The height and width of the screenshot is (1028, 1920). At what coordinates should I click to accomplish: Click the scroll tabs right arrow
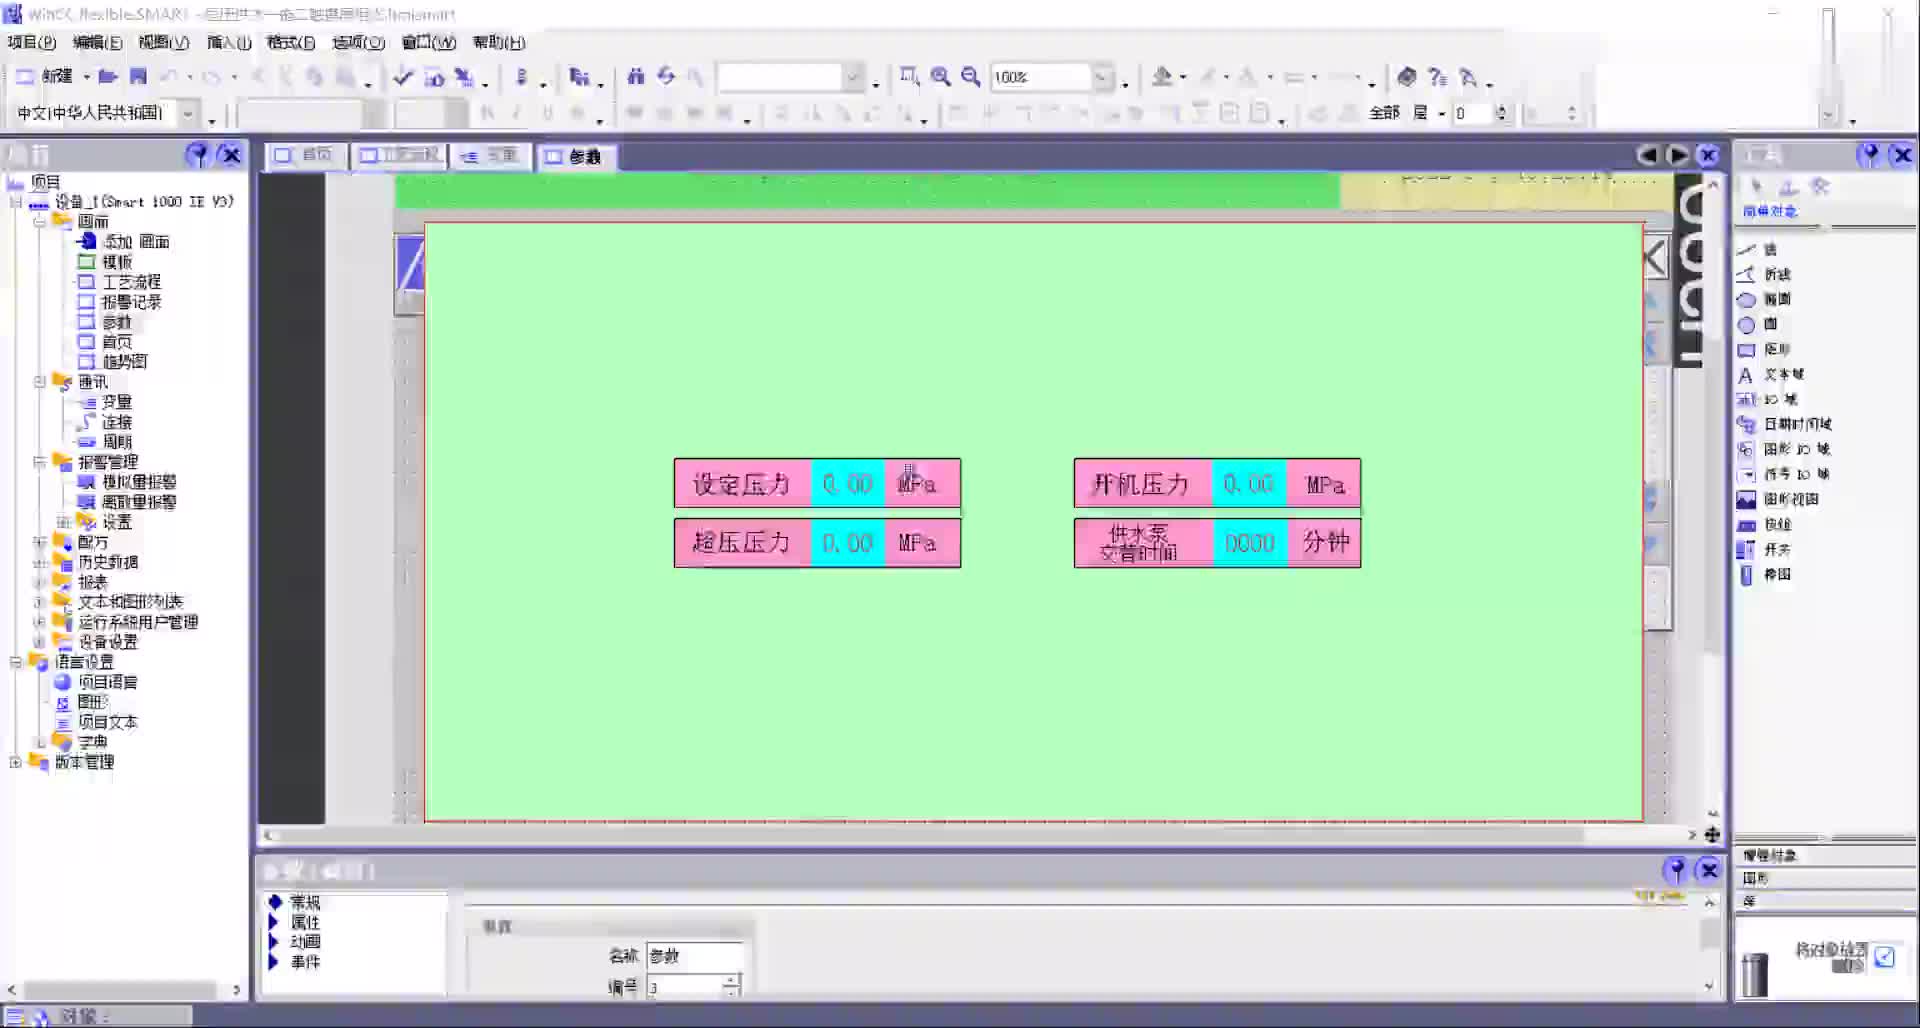[x=1678, y=155]
